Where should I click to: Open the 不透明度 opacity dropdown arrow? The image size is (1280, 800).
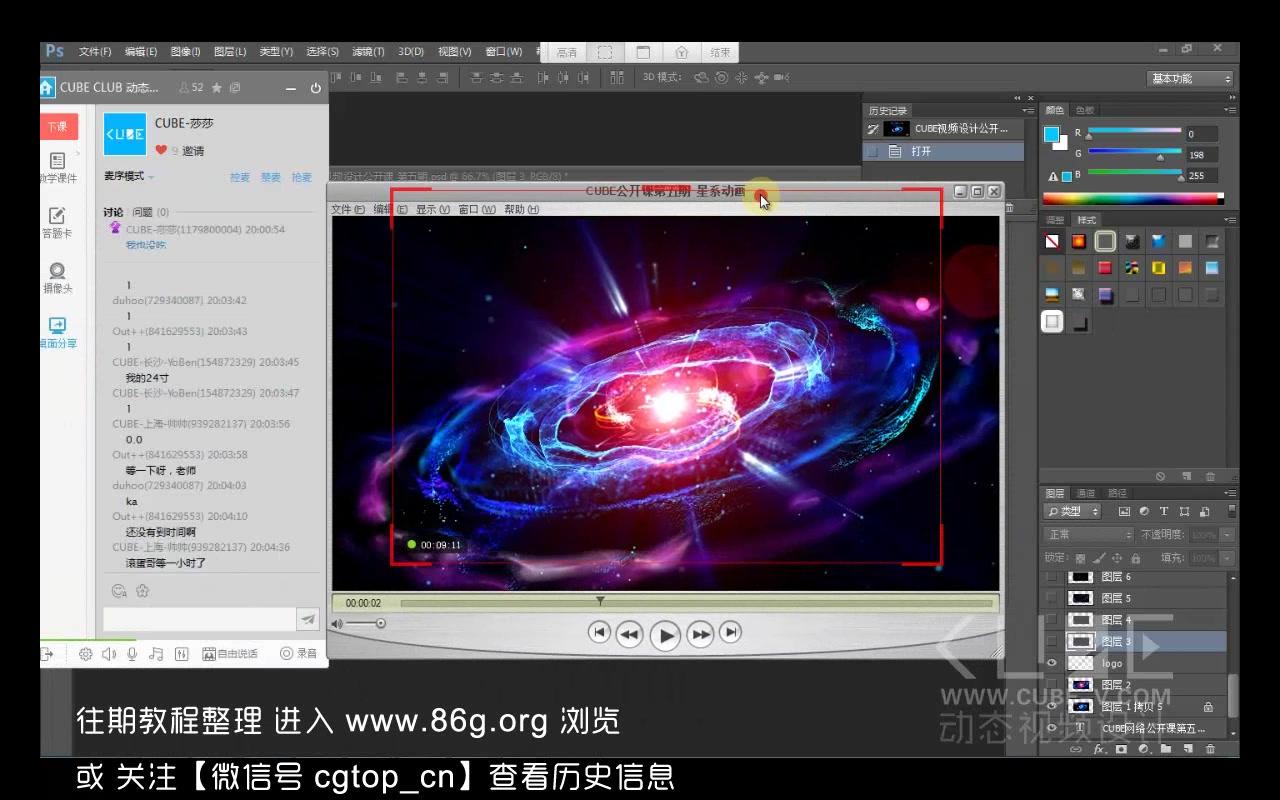(x=1227, y=535)
